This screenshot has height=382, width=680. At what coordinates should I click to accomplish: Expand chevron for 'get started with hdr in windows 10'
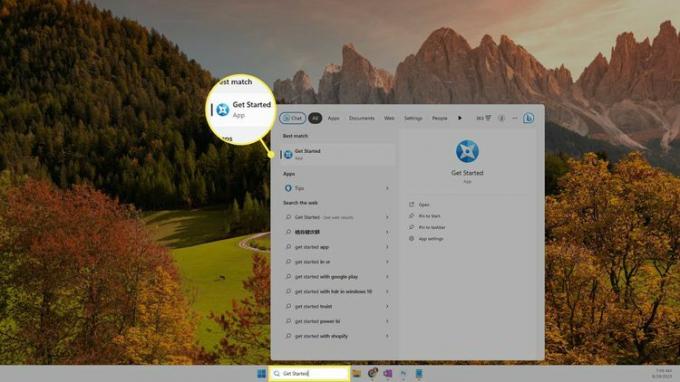click(x=387, y=291)
